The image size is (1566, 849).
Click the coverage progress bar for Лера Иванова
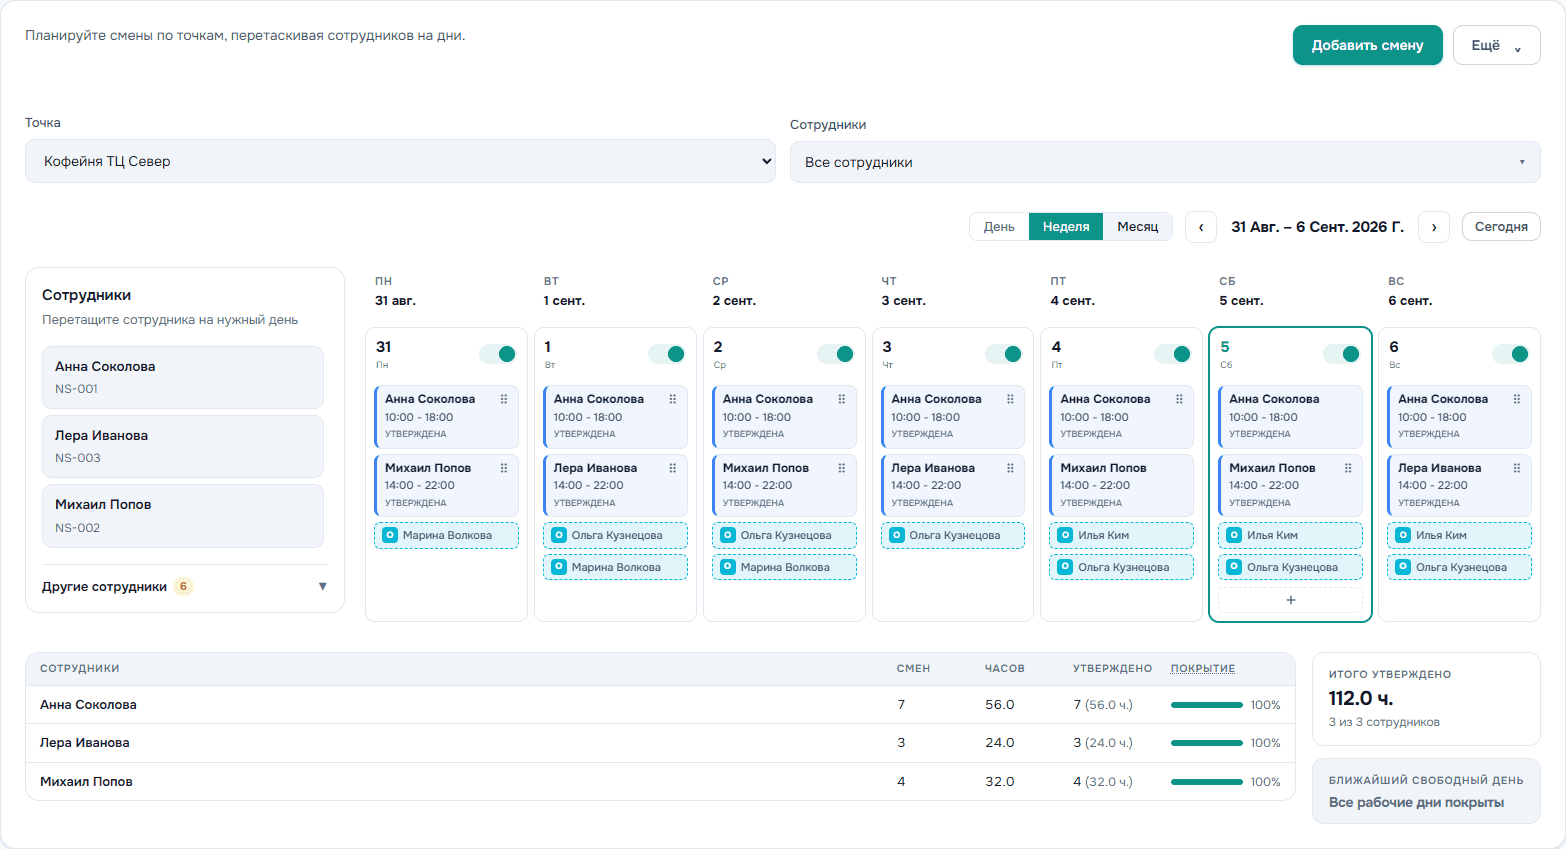(x=1207, y=743)
